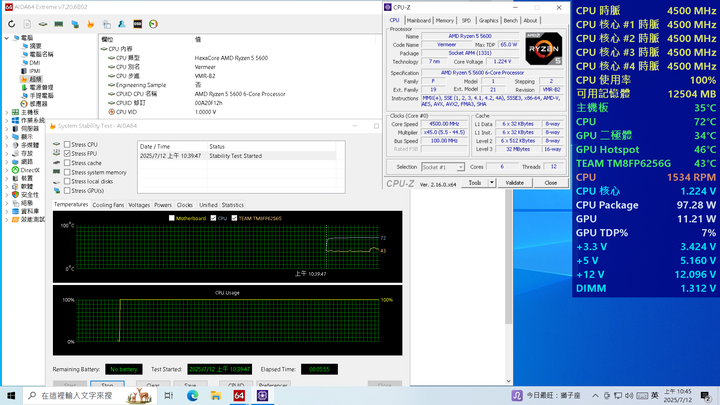Collapse the 電腦 tree node
The image size is (720, 405).
click(6, 38)
